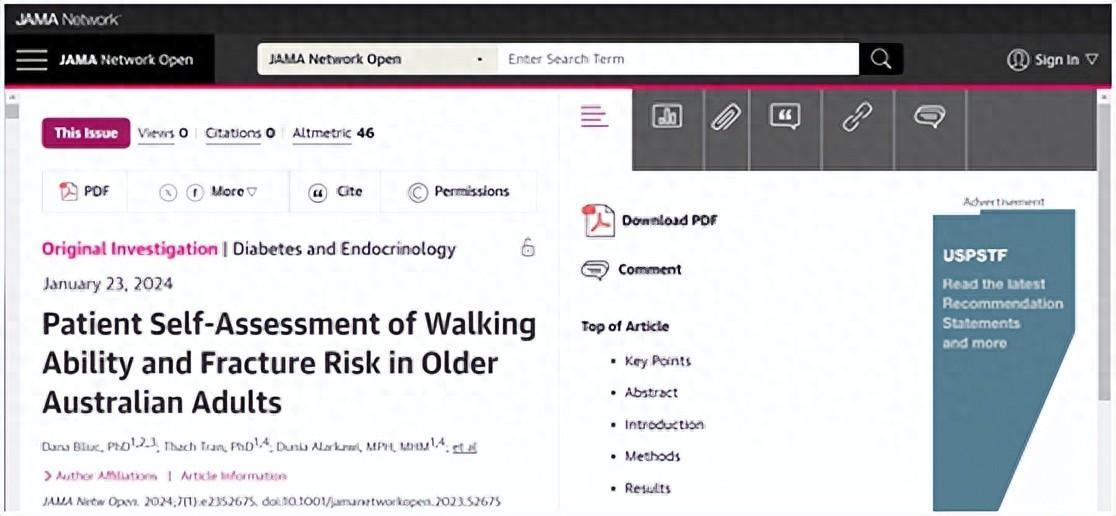Click the open access lock icon
The width and height of the screenshot is (1116, 516).
(x=528, y=248)
